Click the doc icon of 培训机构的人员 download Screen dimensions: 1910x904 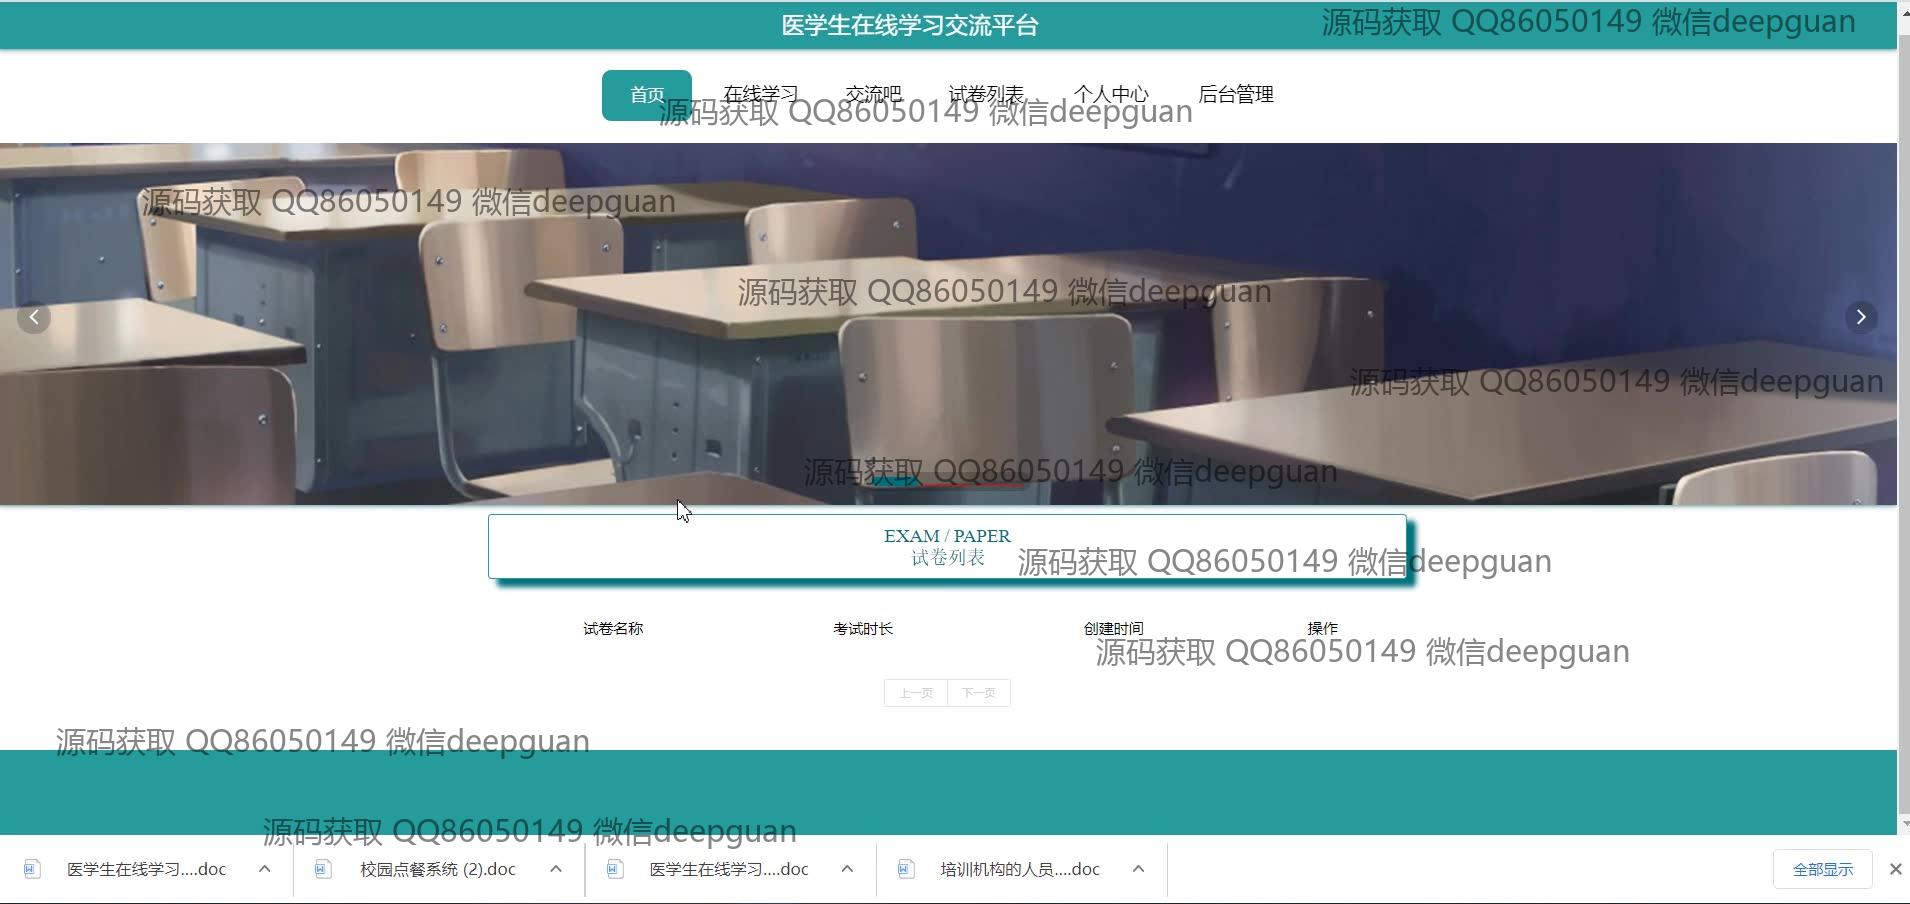coord(905,869)
